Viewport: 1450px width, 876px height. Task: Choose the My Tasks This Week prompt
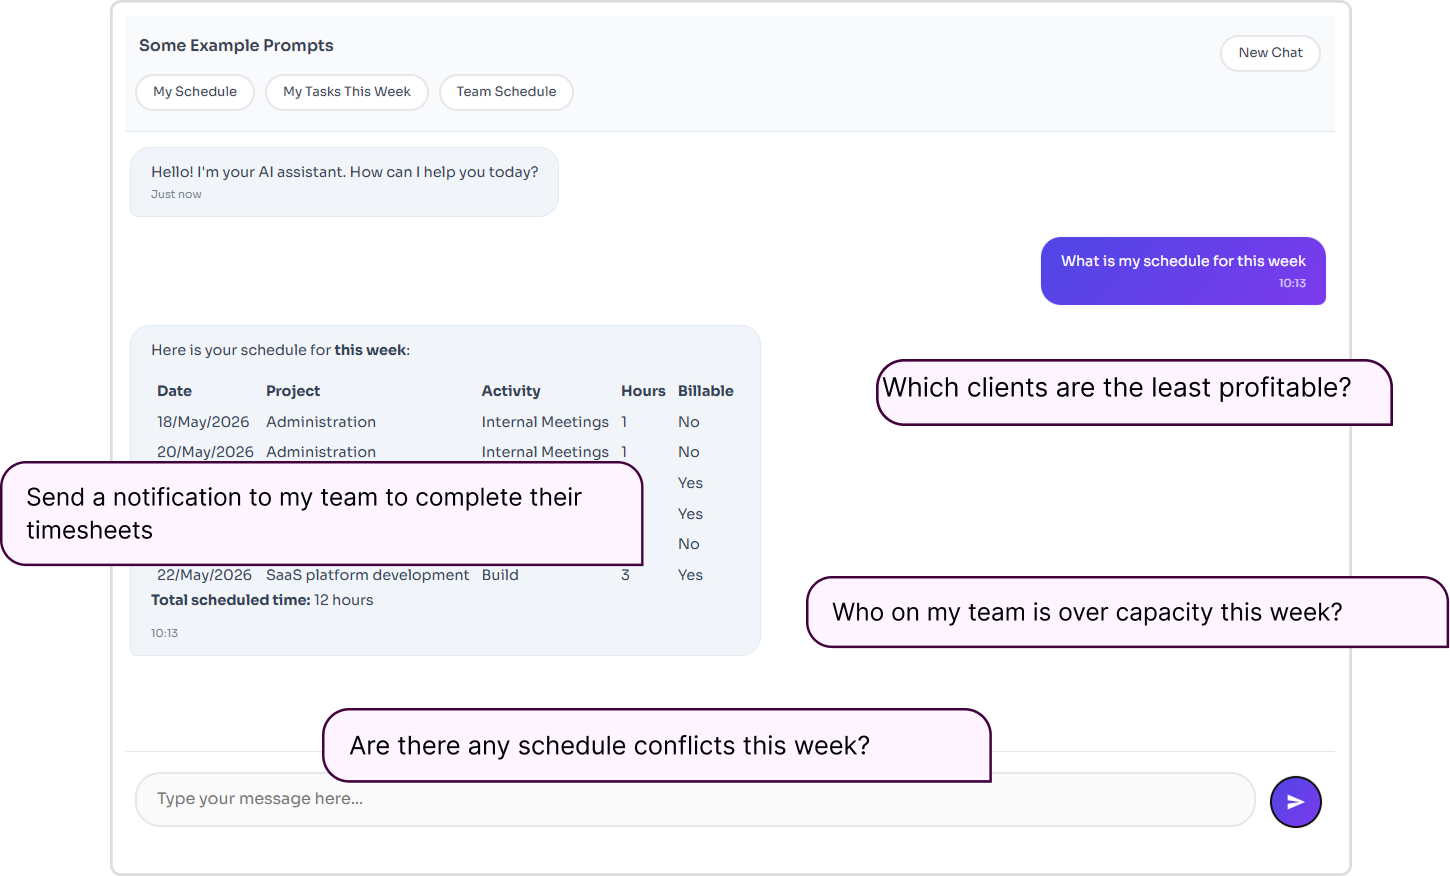pyautogui.click(x=347, y=92)
